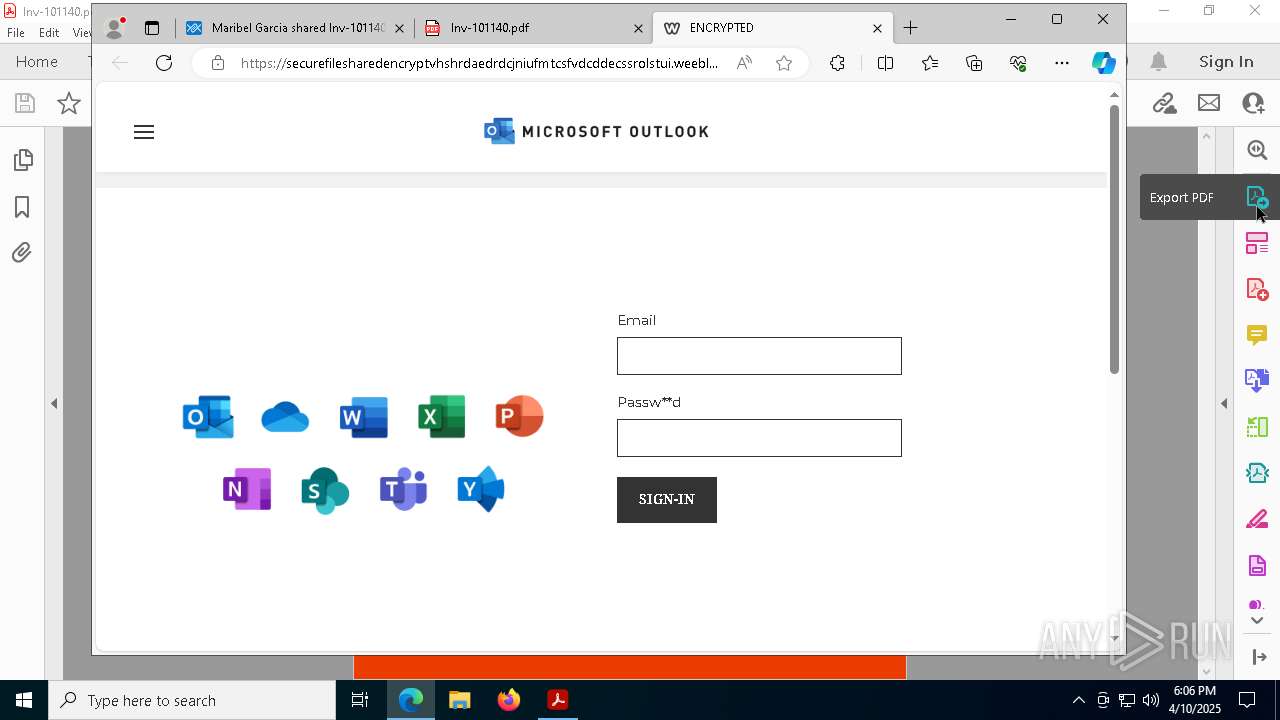Open Acrobat notifications bell
Screen dimensions: 1280x720
click(x=1159, y=62)
